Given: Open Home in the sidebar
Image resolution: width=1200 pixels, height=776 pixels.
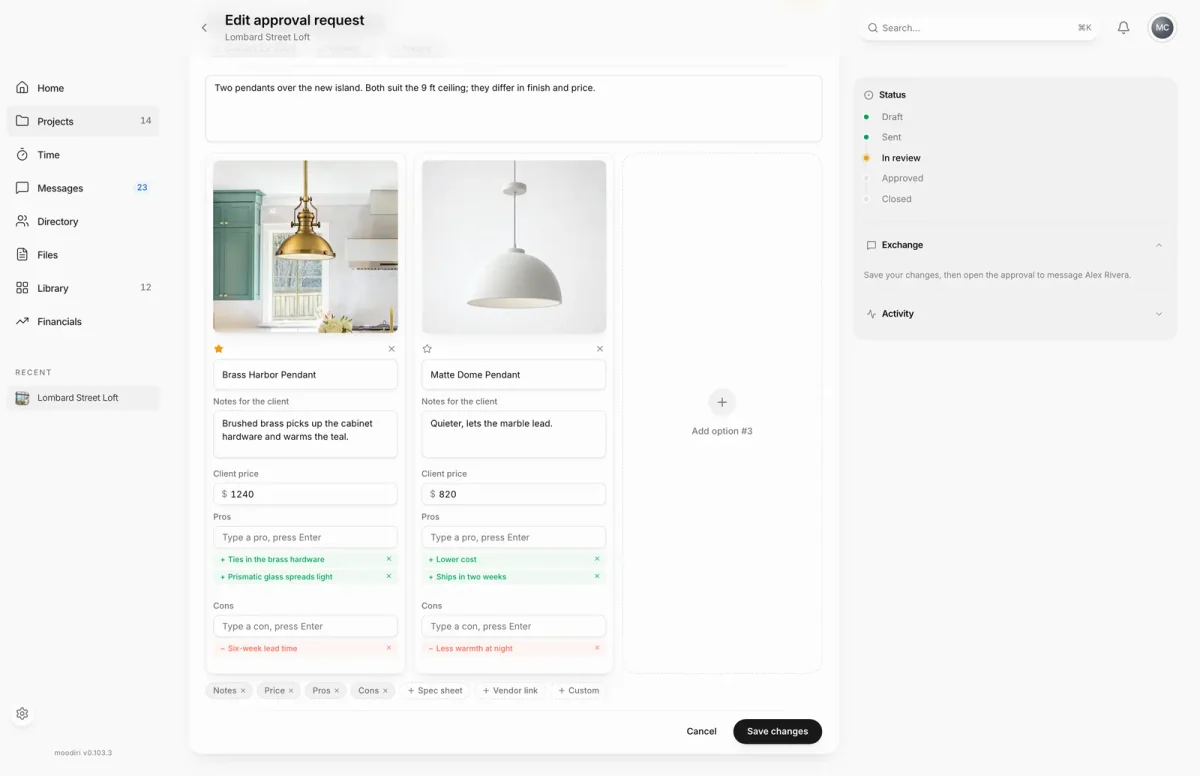Looking at the screenshot, I should click(83, 88).
